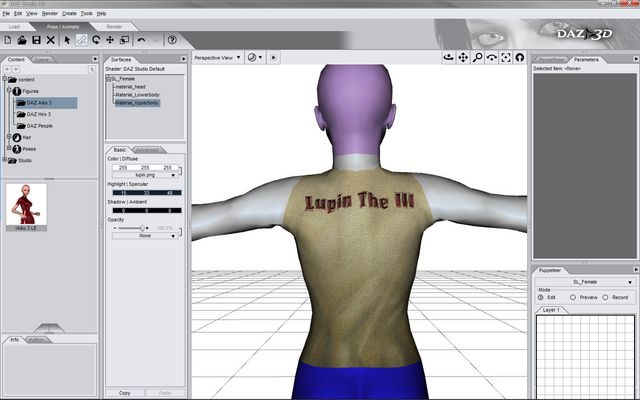Open a file using the folder icon
This screenshot has width=640, height=400.
click(22, 40)
